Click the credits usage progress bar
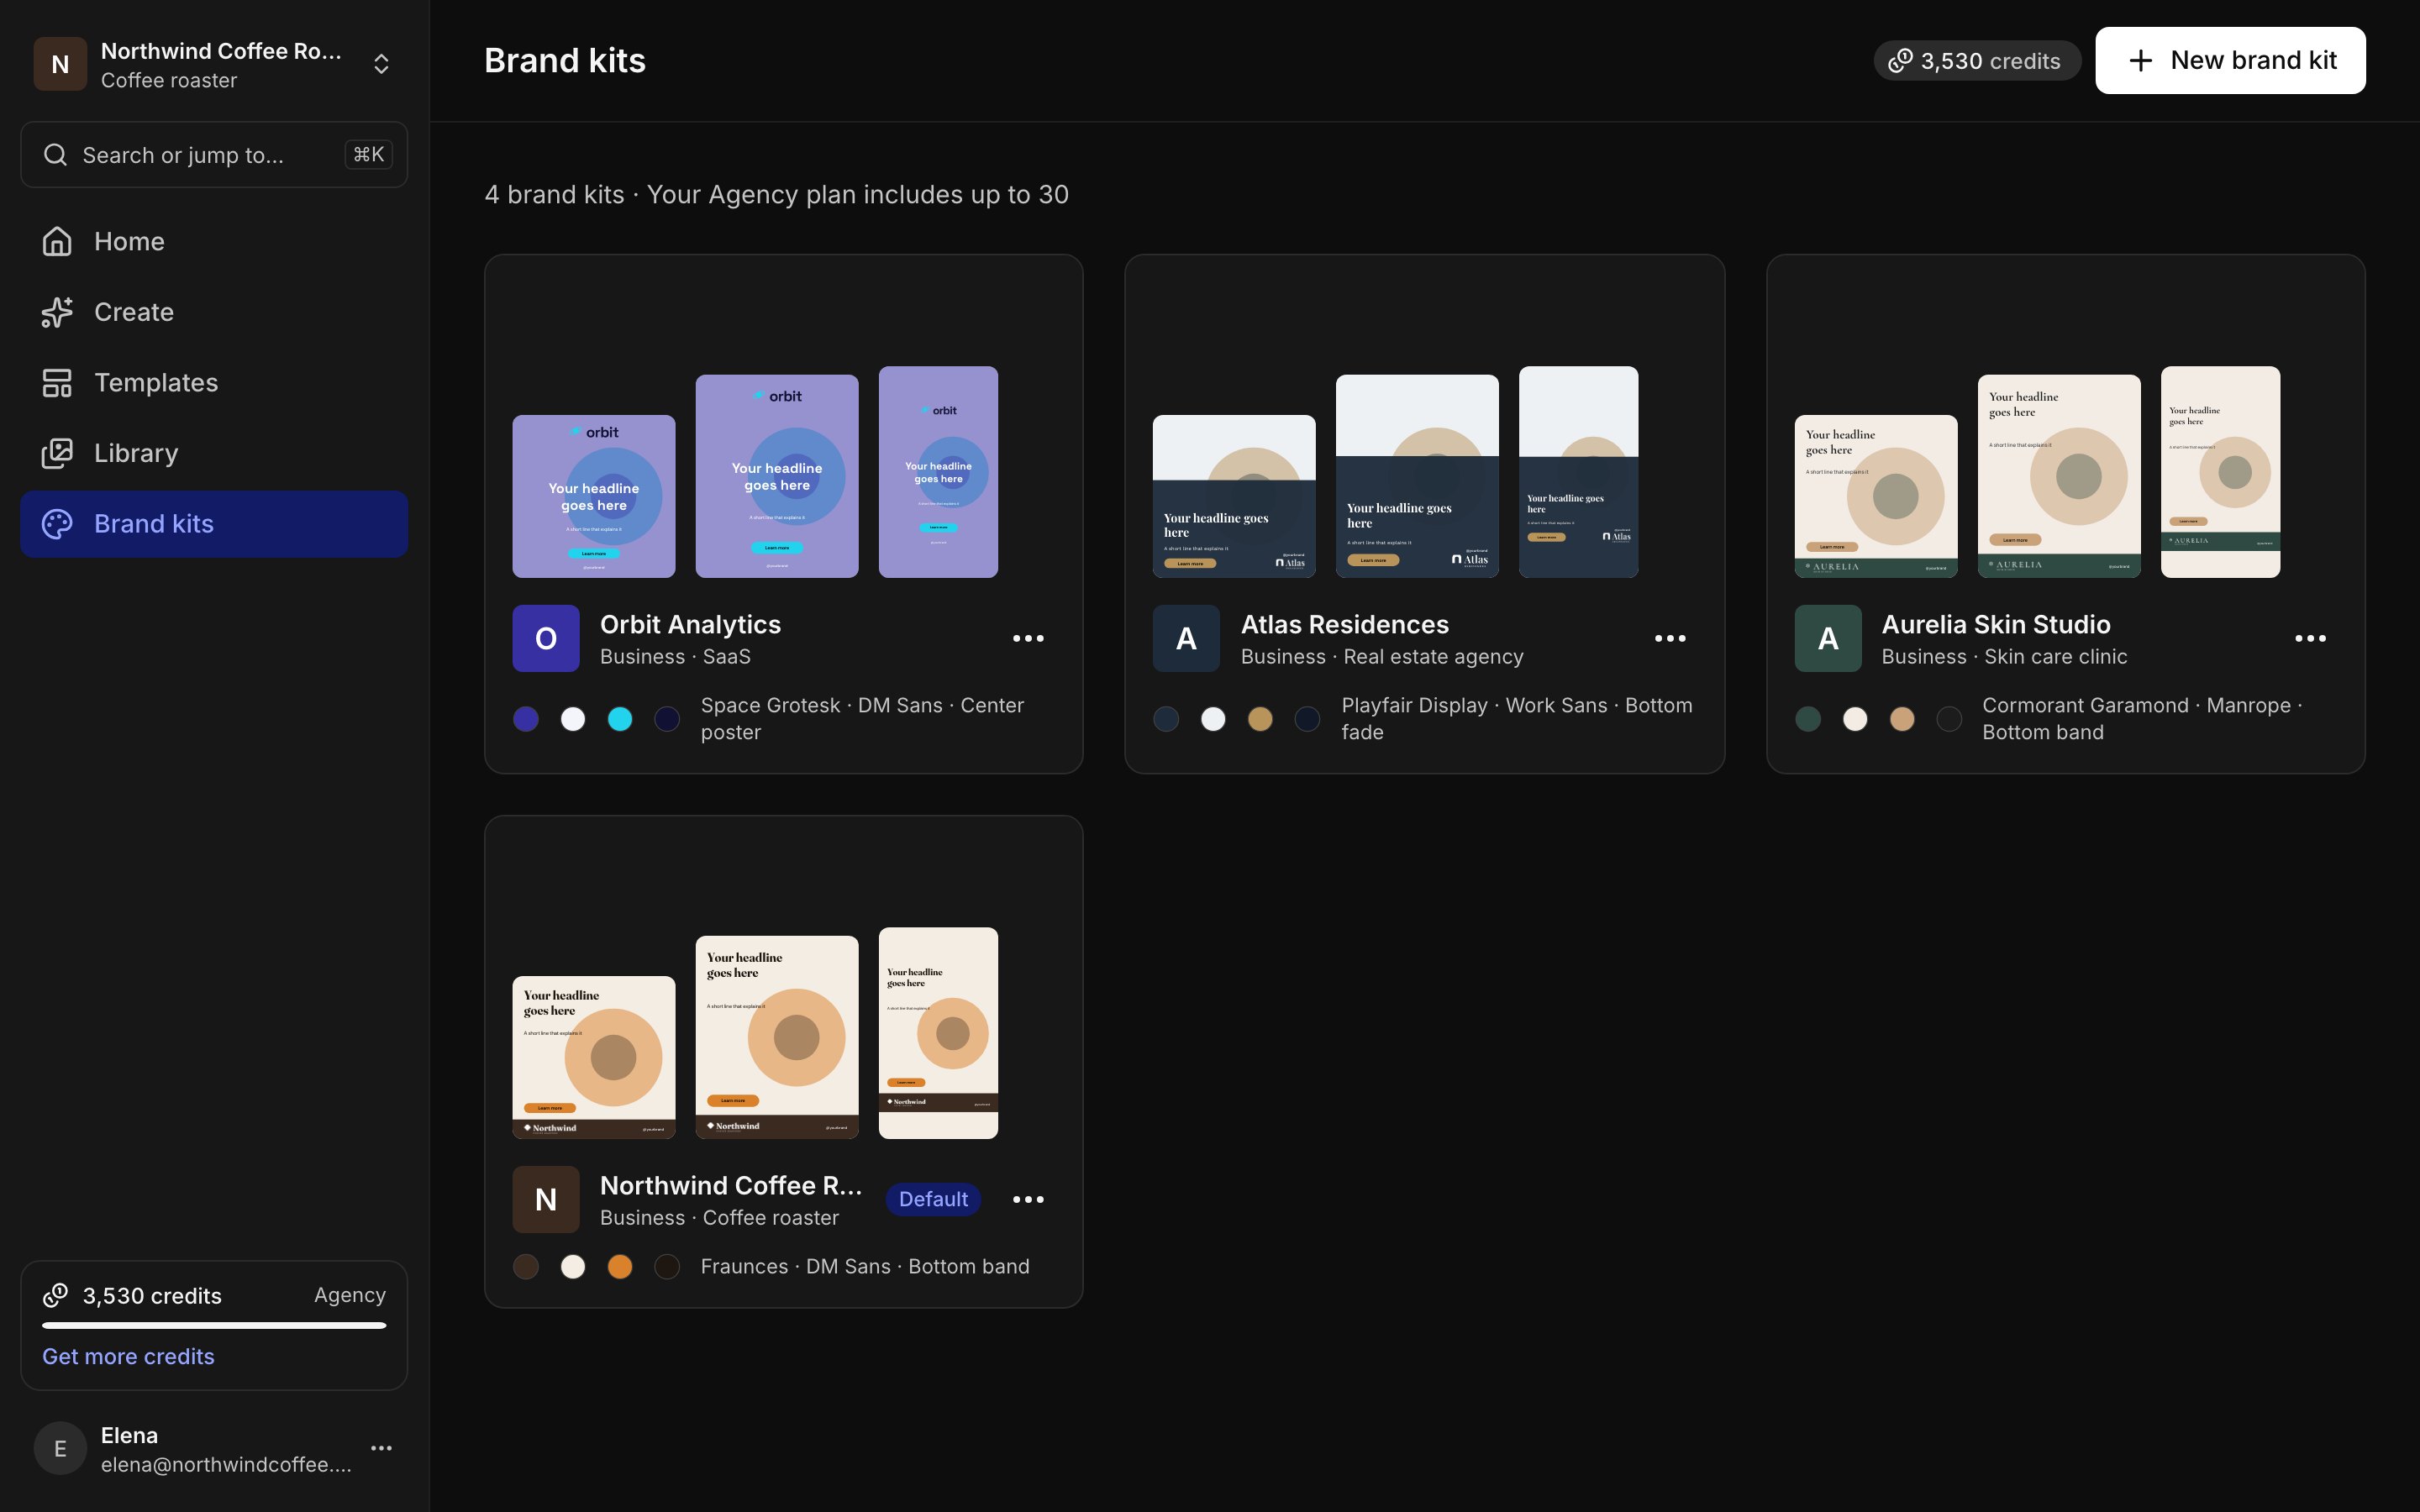Image resolution: width=2420 pixels, height=1512 pixels. (214, 1326)
